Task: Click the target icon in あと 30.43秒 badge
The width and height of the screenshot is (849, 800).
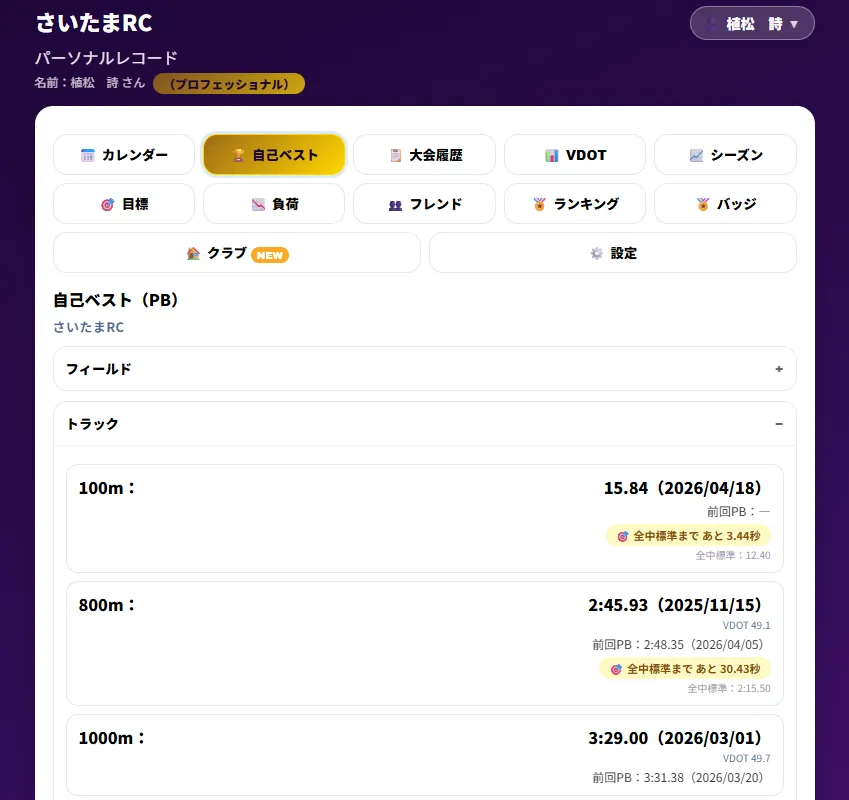Action: [x=616, y=670]
